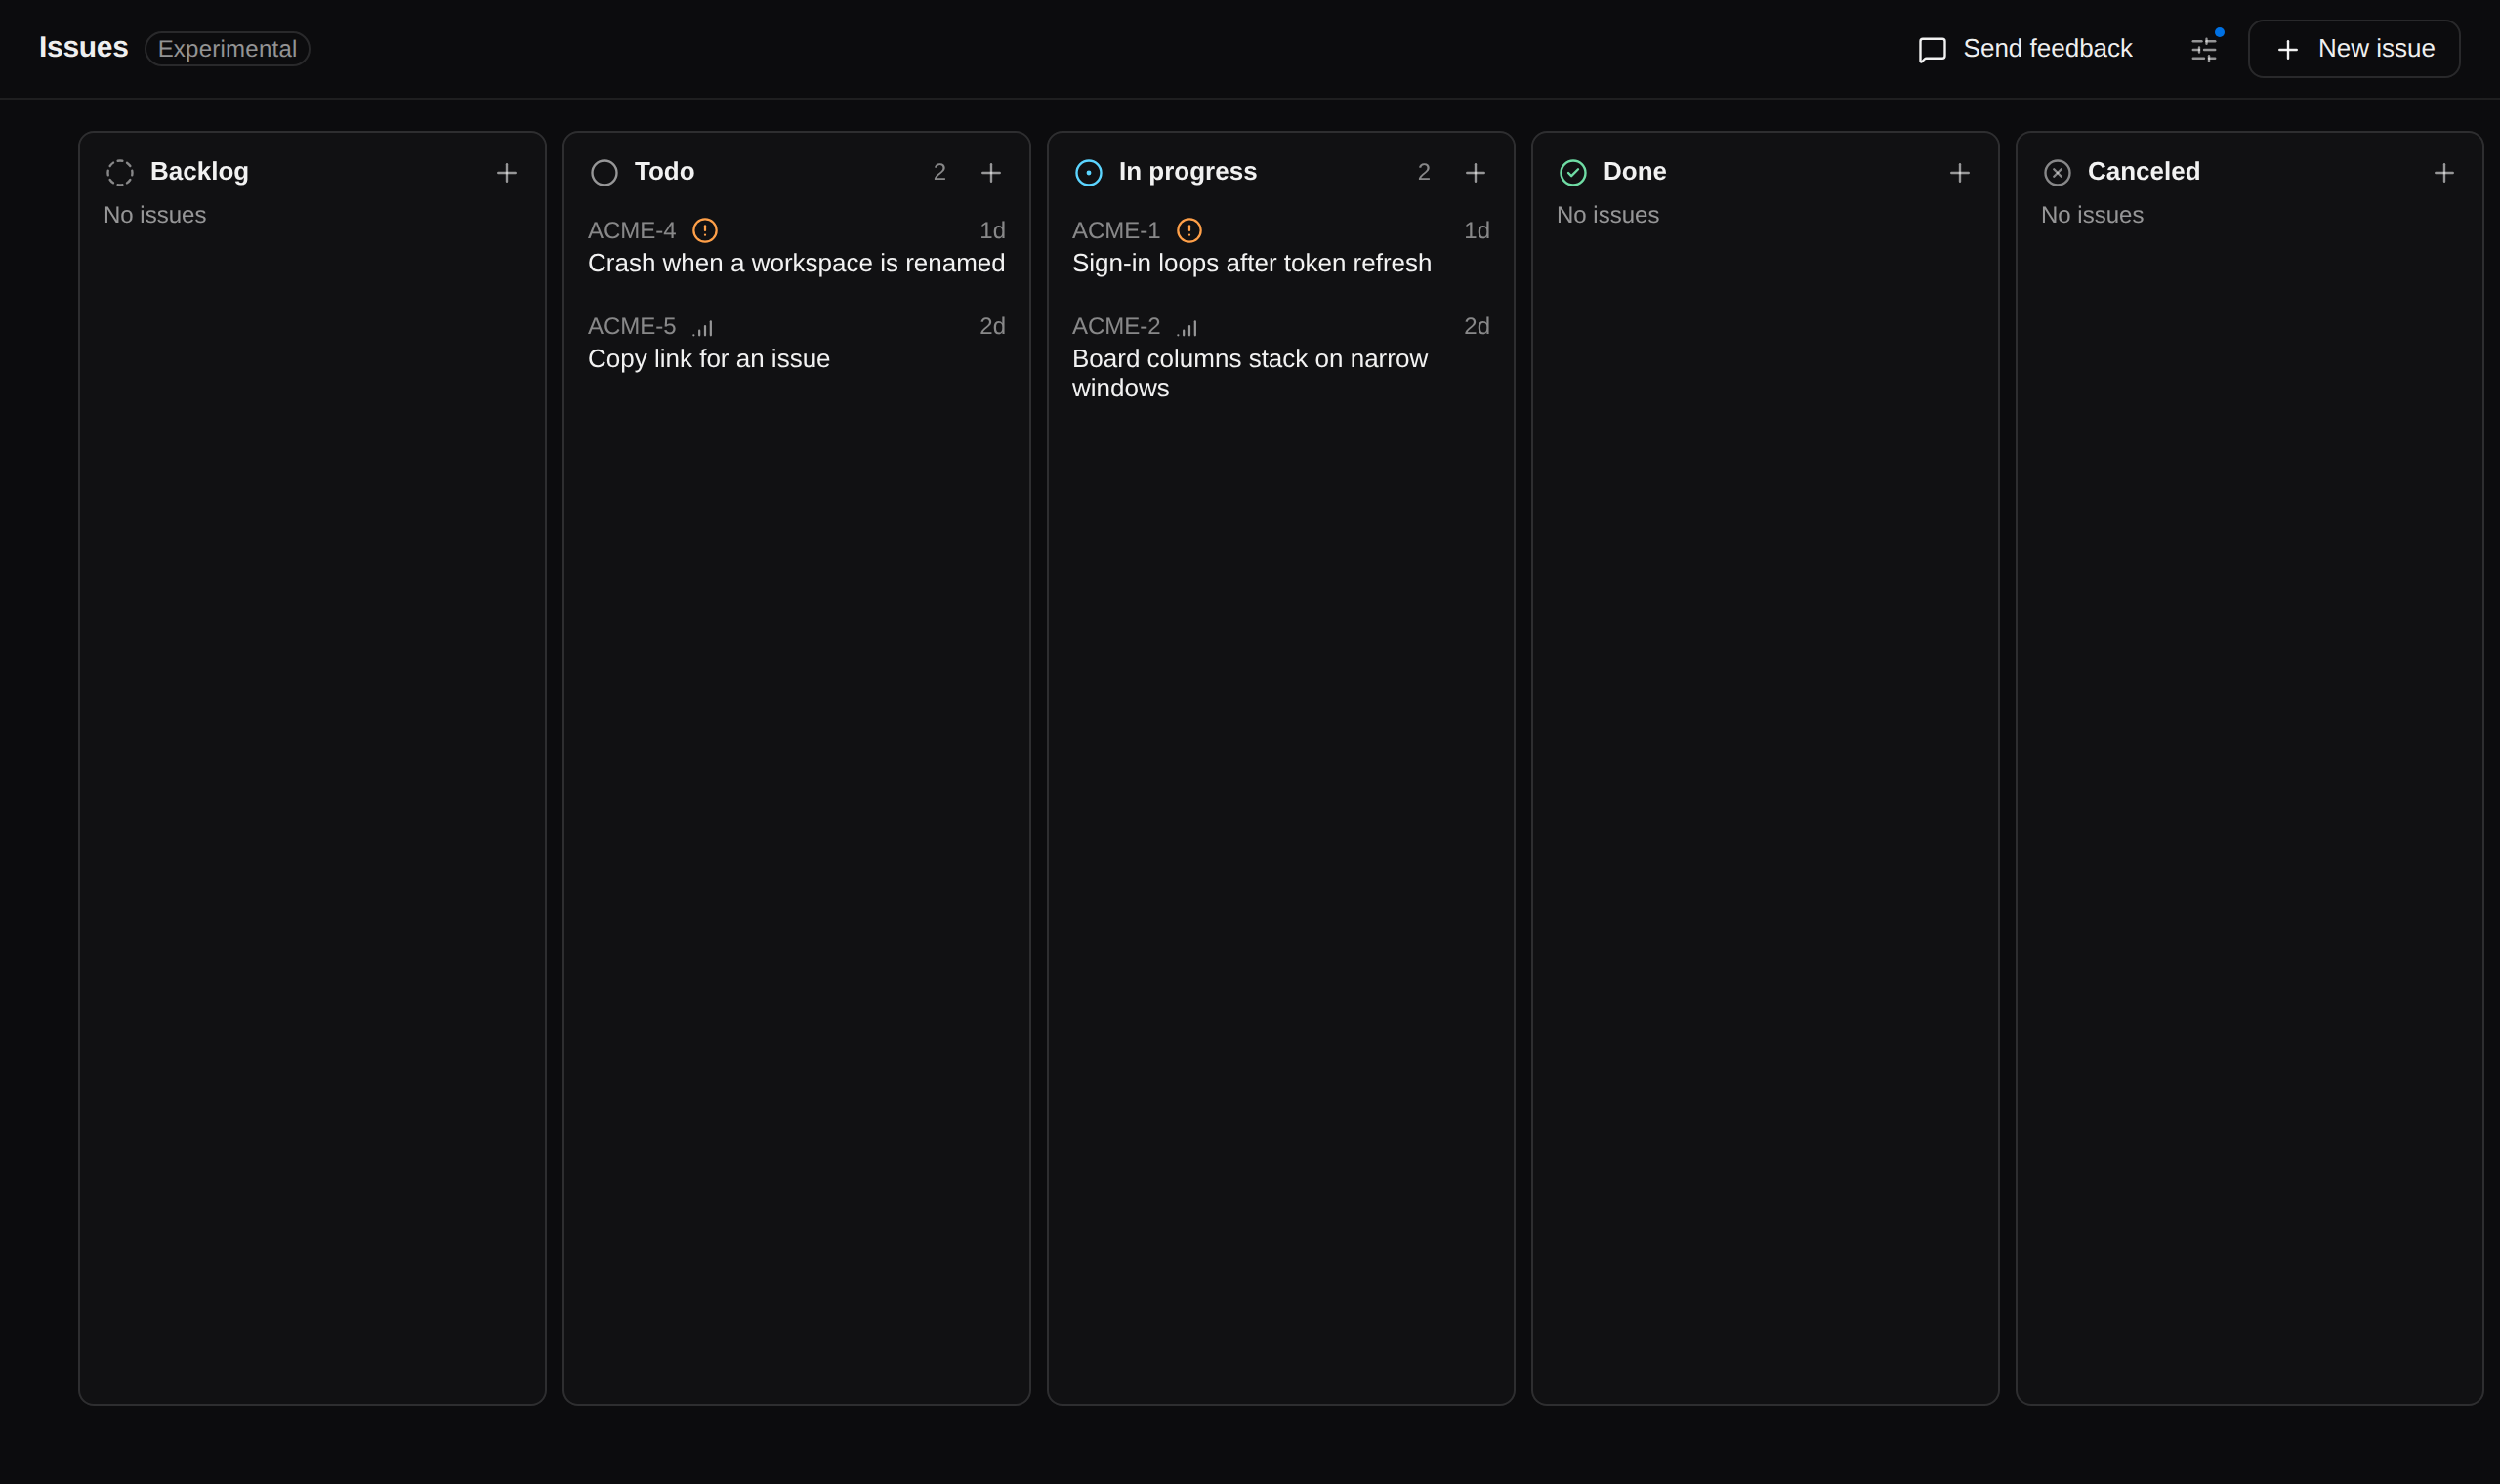This screenshot has width=2500, height=1484.
Task: Click the Backlog column title
Action: click(x=199, y=172)
